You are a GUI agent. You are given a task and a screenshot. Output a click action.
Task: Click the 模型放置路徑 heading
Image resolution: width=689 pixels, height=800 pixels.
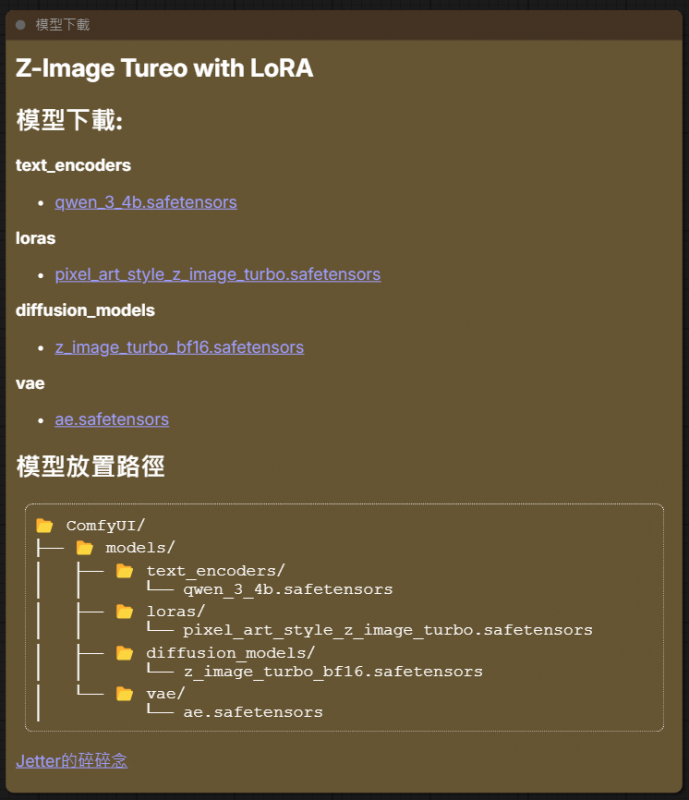(x=90, y=466)
